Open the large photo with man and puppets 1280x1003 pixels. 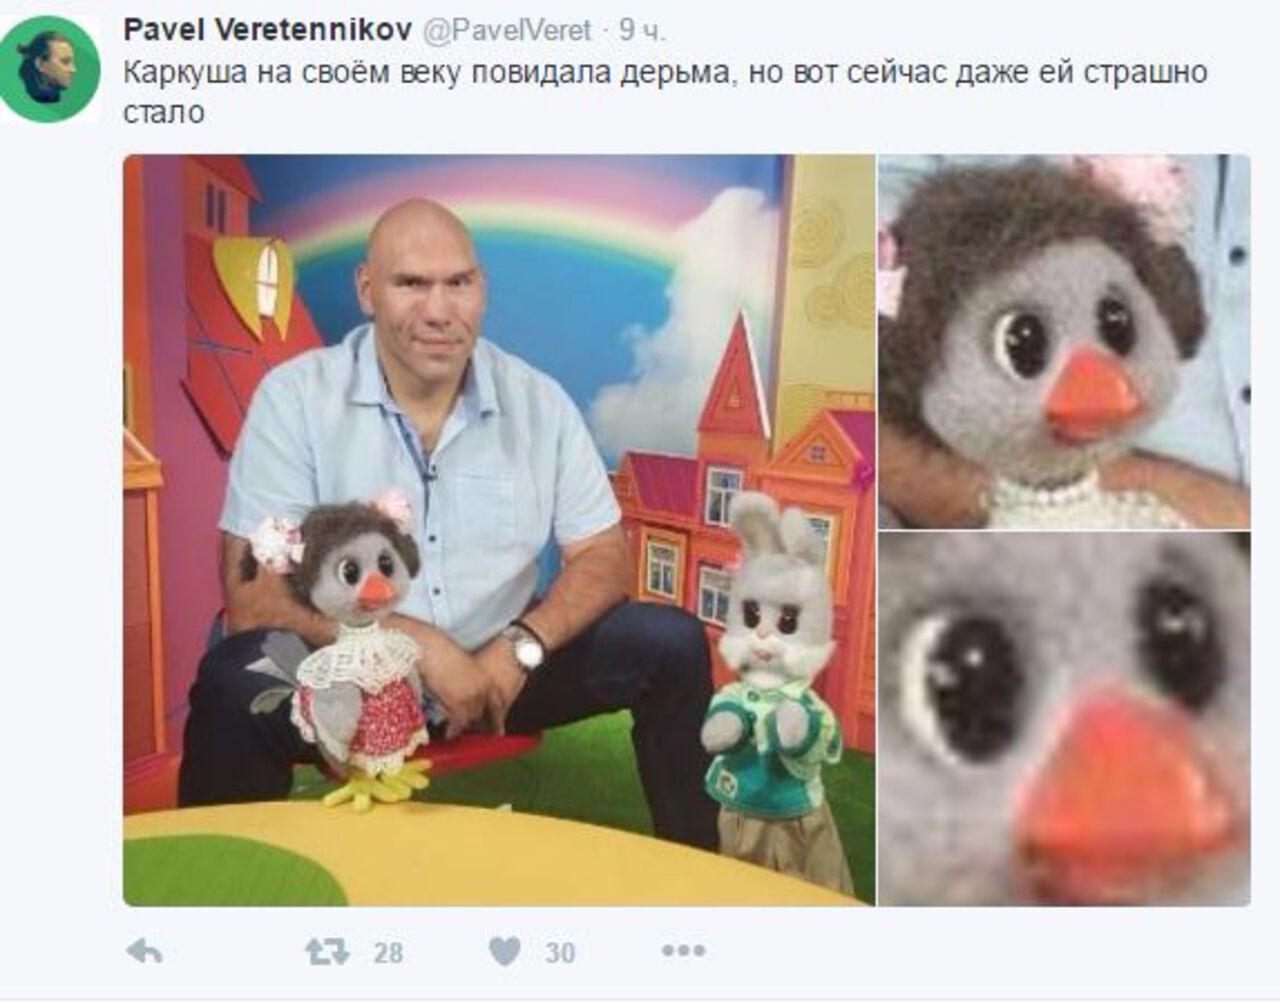tap(499, 530)
